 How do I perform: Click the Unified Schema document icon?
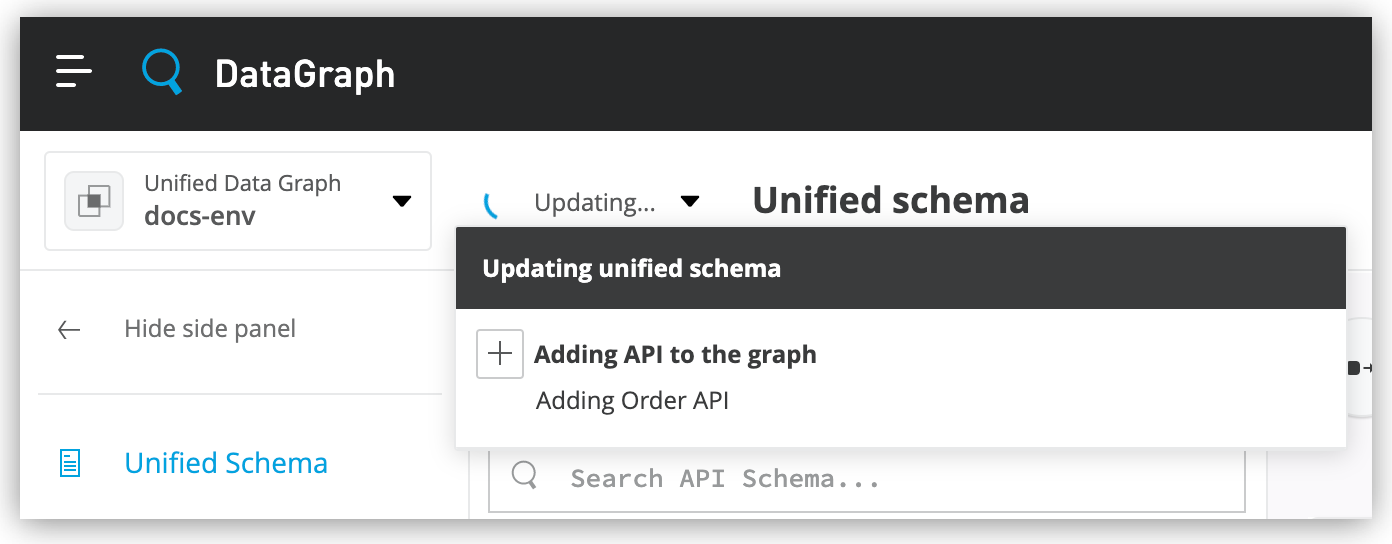[70, 463]
